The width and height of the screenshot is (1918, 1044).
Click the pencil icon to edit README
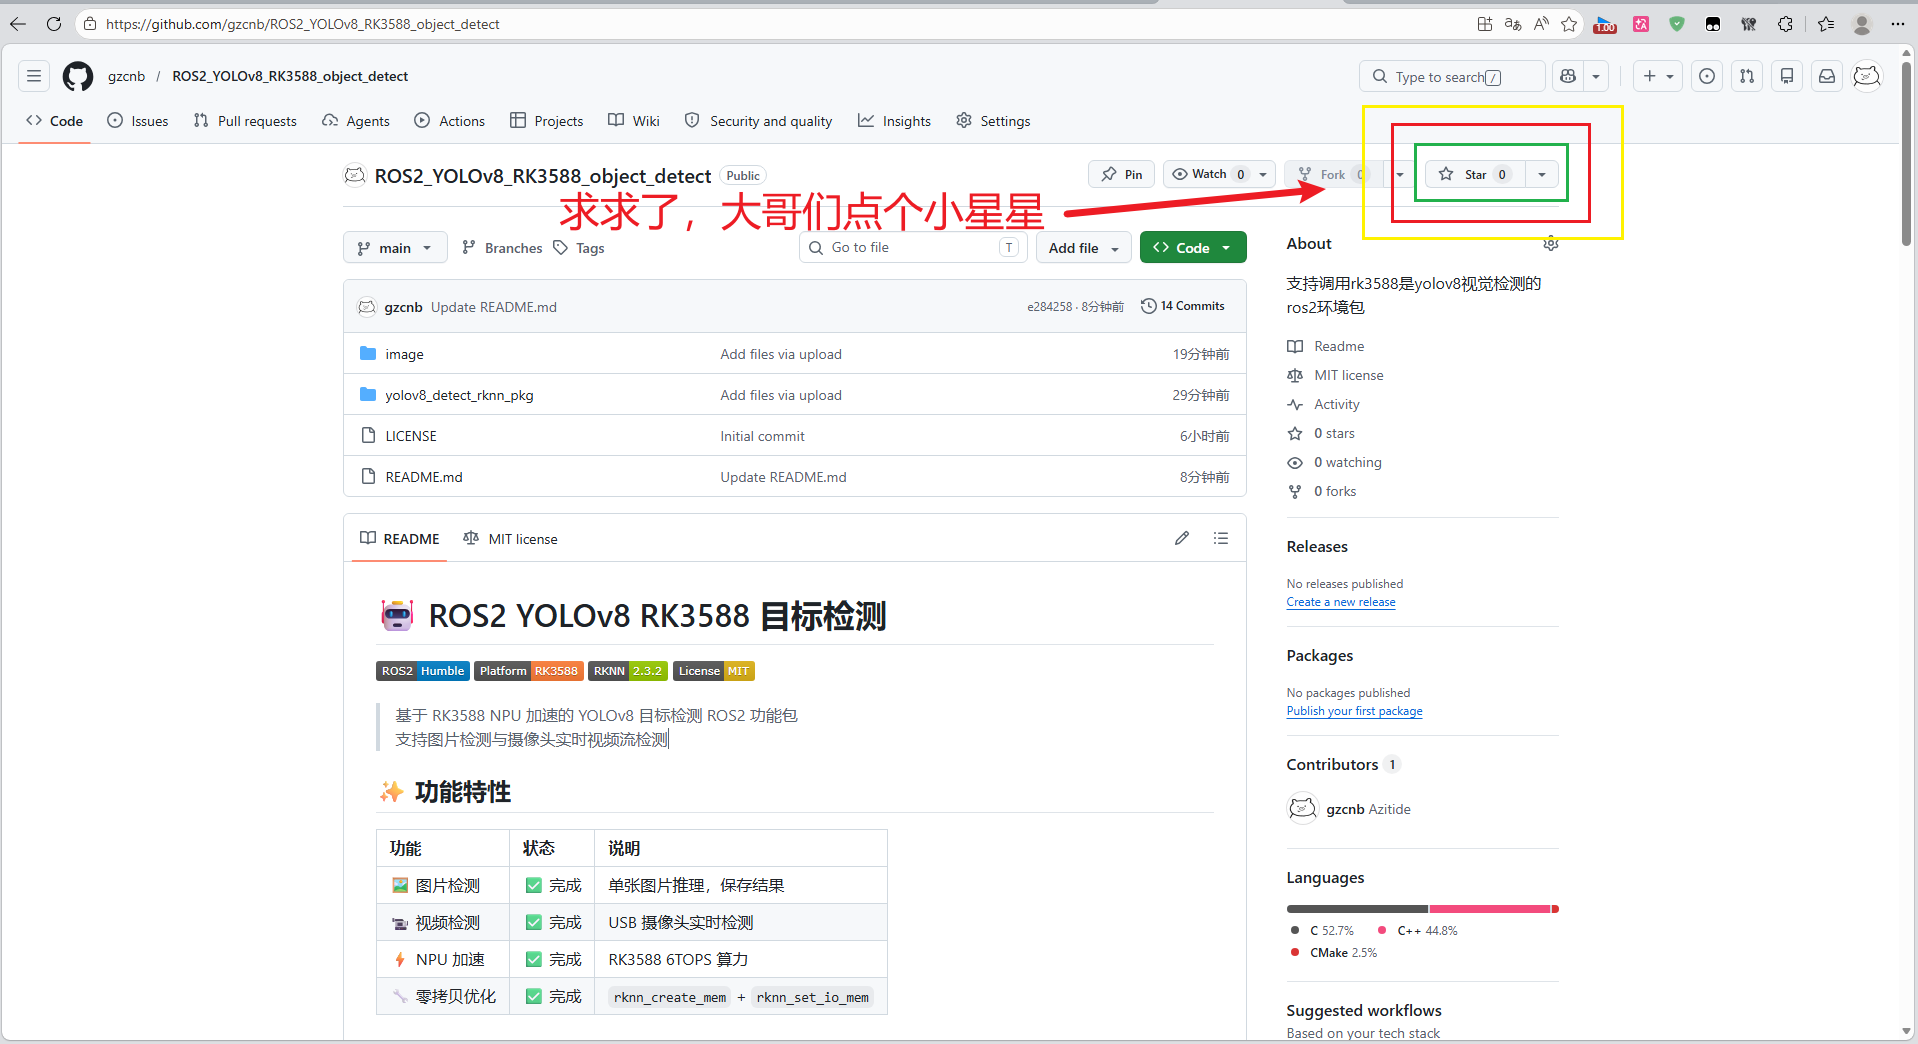[1181, 538]
